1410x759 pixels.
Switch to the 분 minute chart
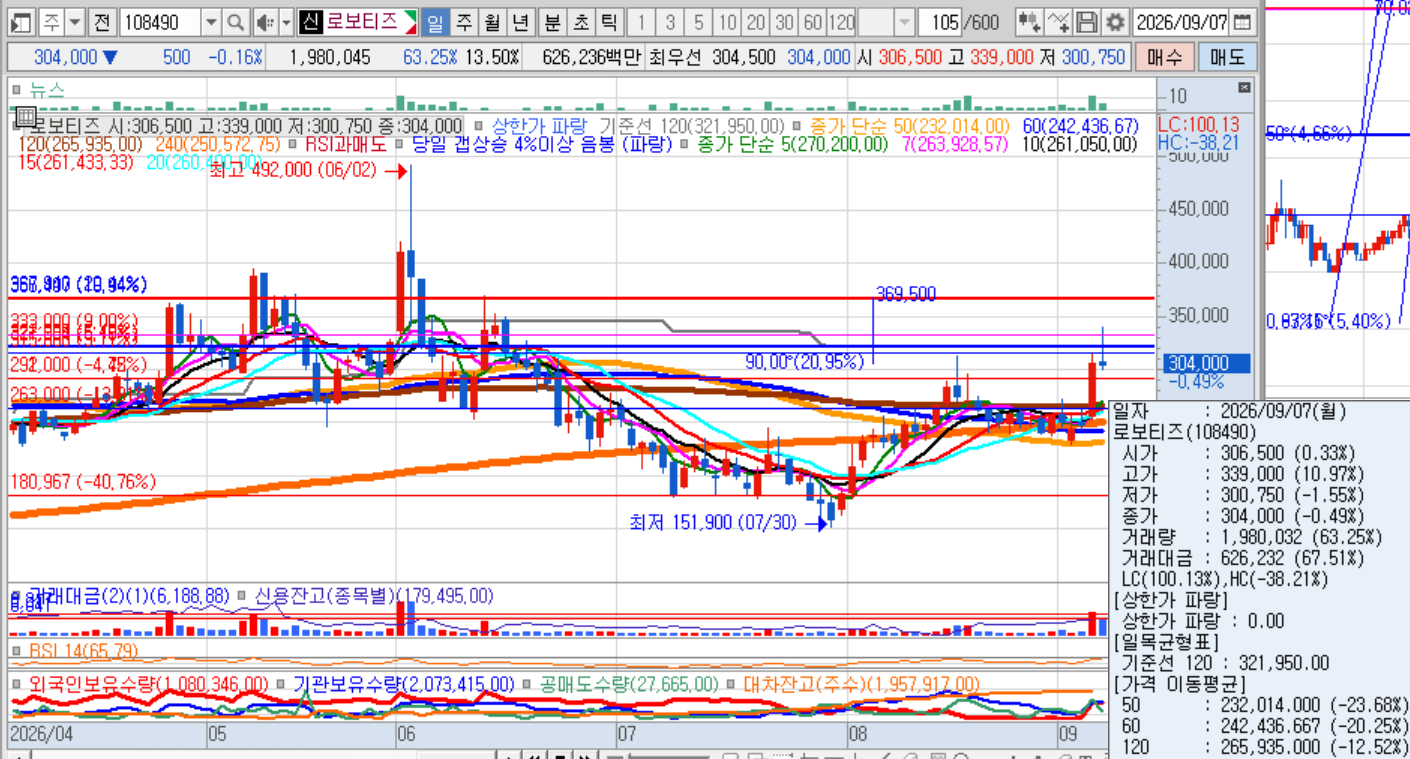553,22
